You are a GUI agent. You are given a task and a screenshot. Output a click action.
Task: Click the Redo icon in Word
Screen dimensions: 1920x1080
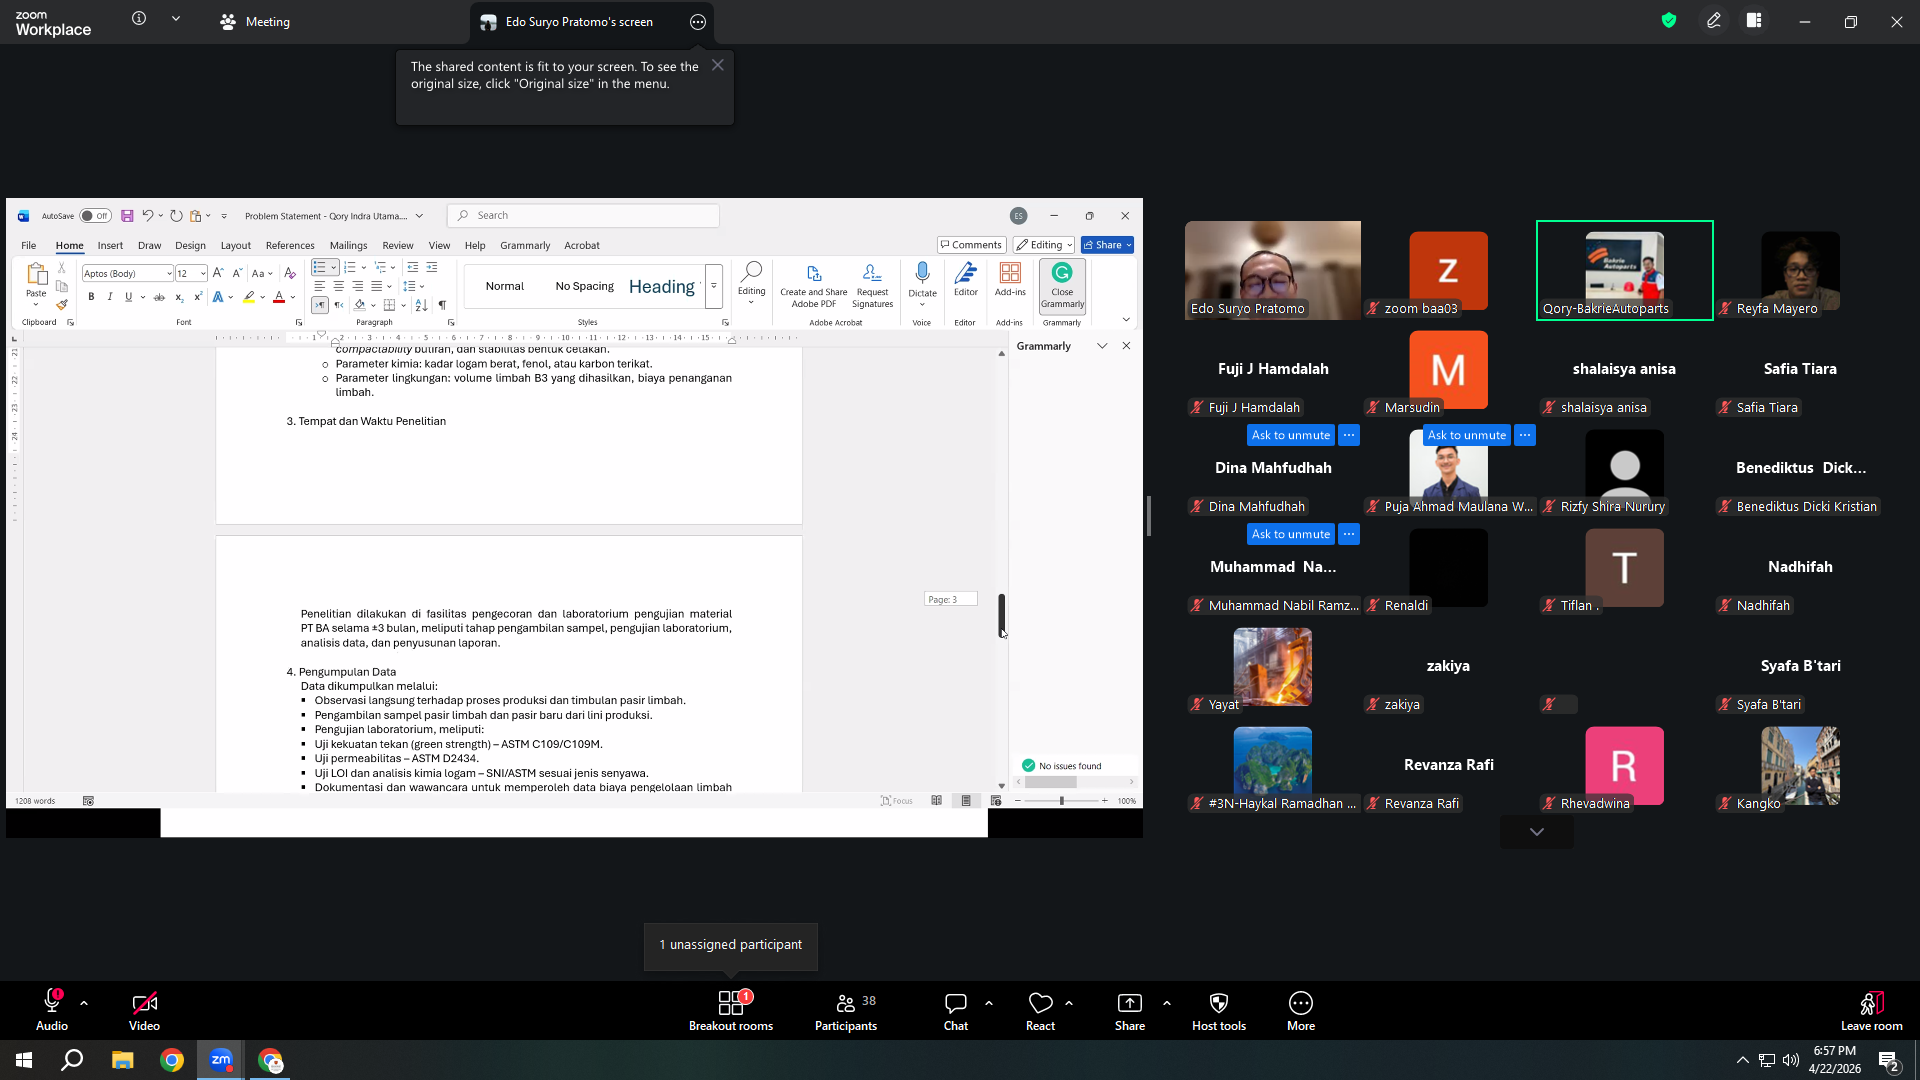(176, 216)
